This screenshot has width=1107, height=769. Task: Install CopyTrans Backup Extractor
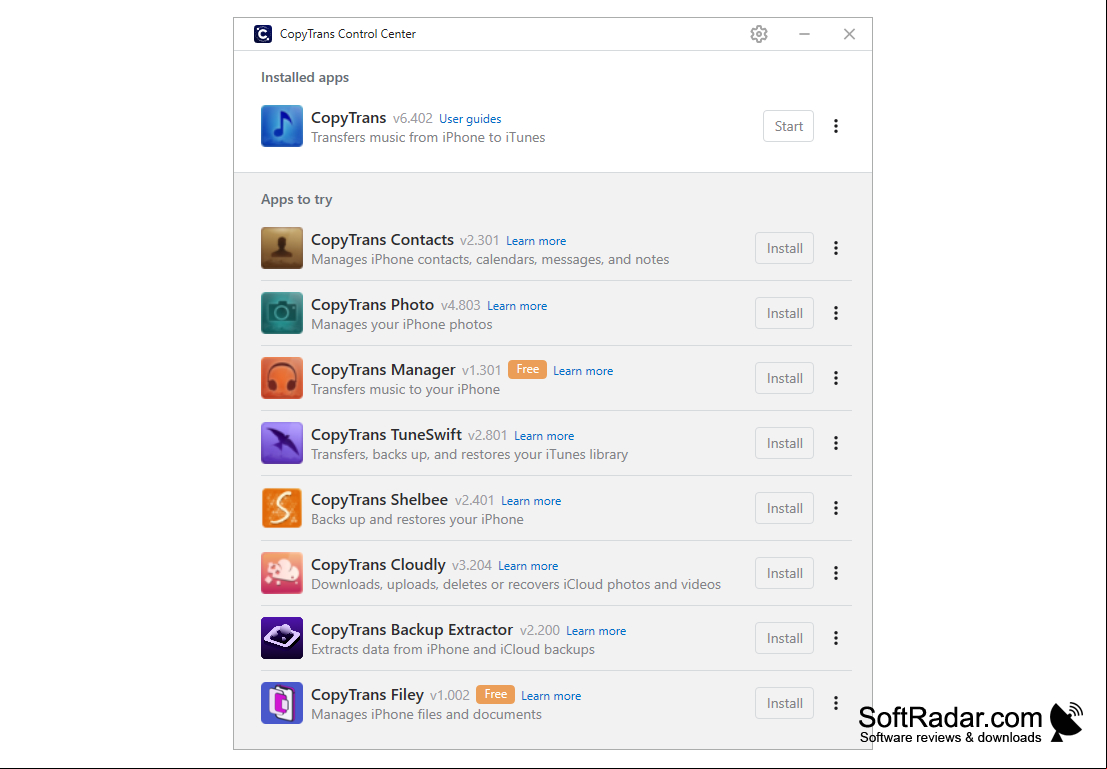(784, 638)
